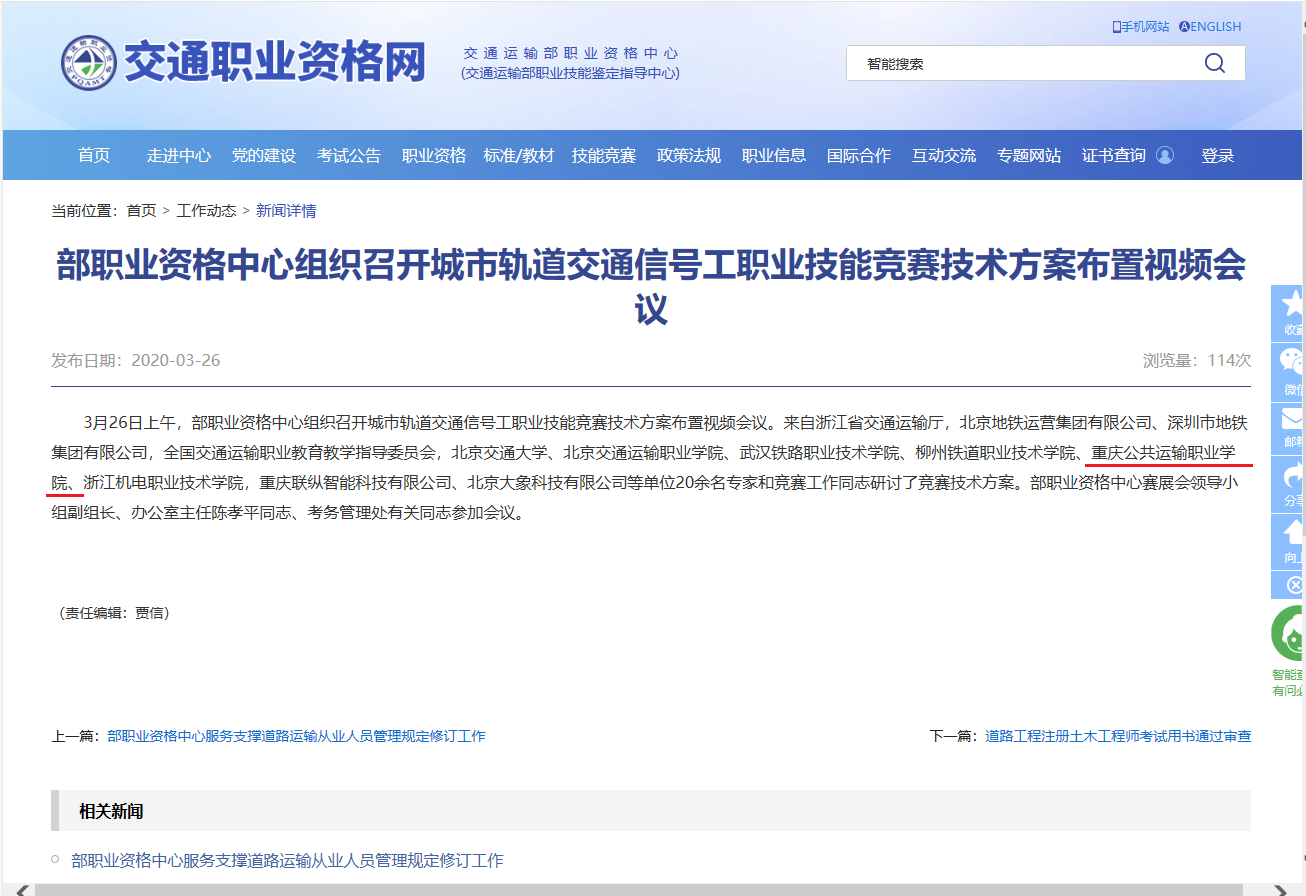Open the 考试公告 menu
The height and width of the screenshot is (896, 1306).
click(x=349, y=155)
